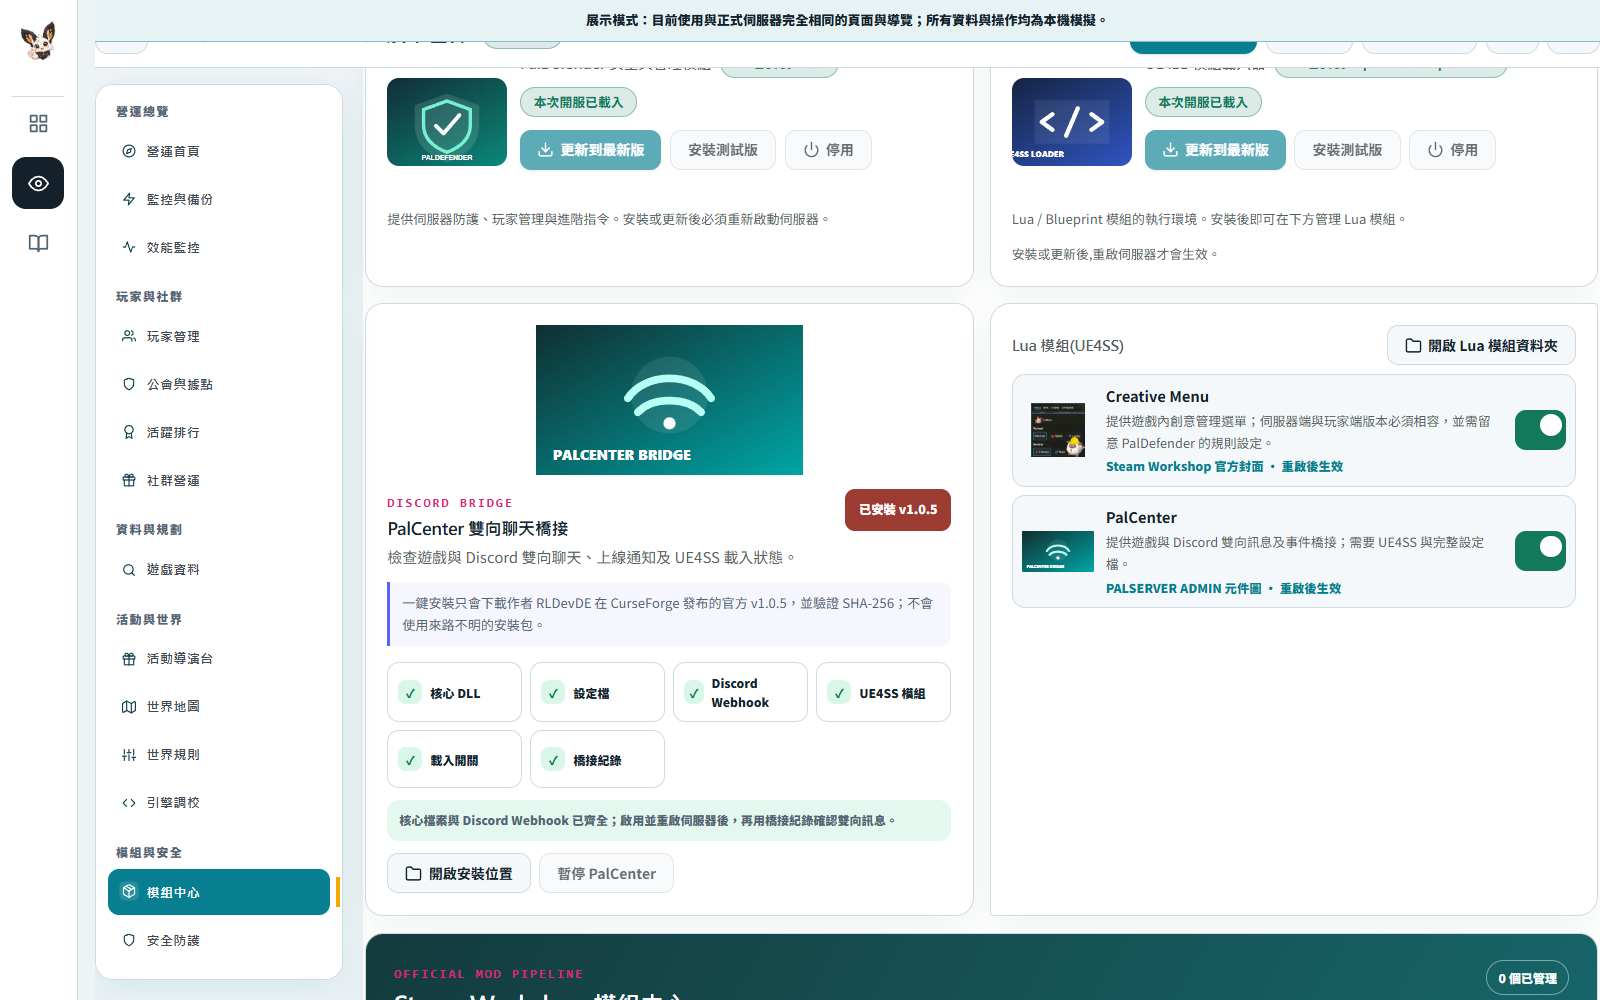
Task: Open 活躍排行 page
Action: tap(219, 432)
